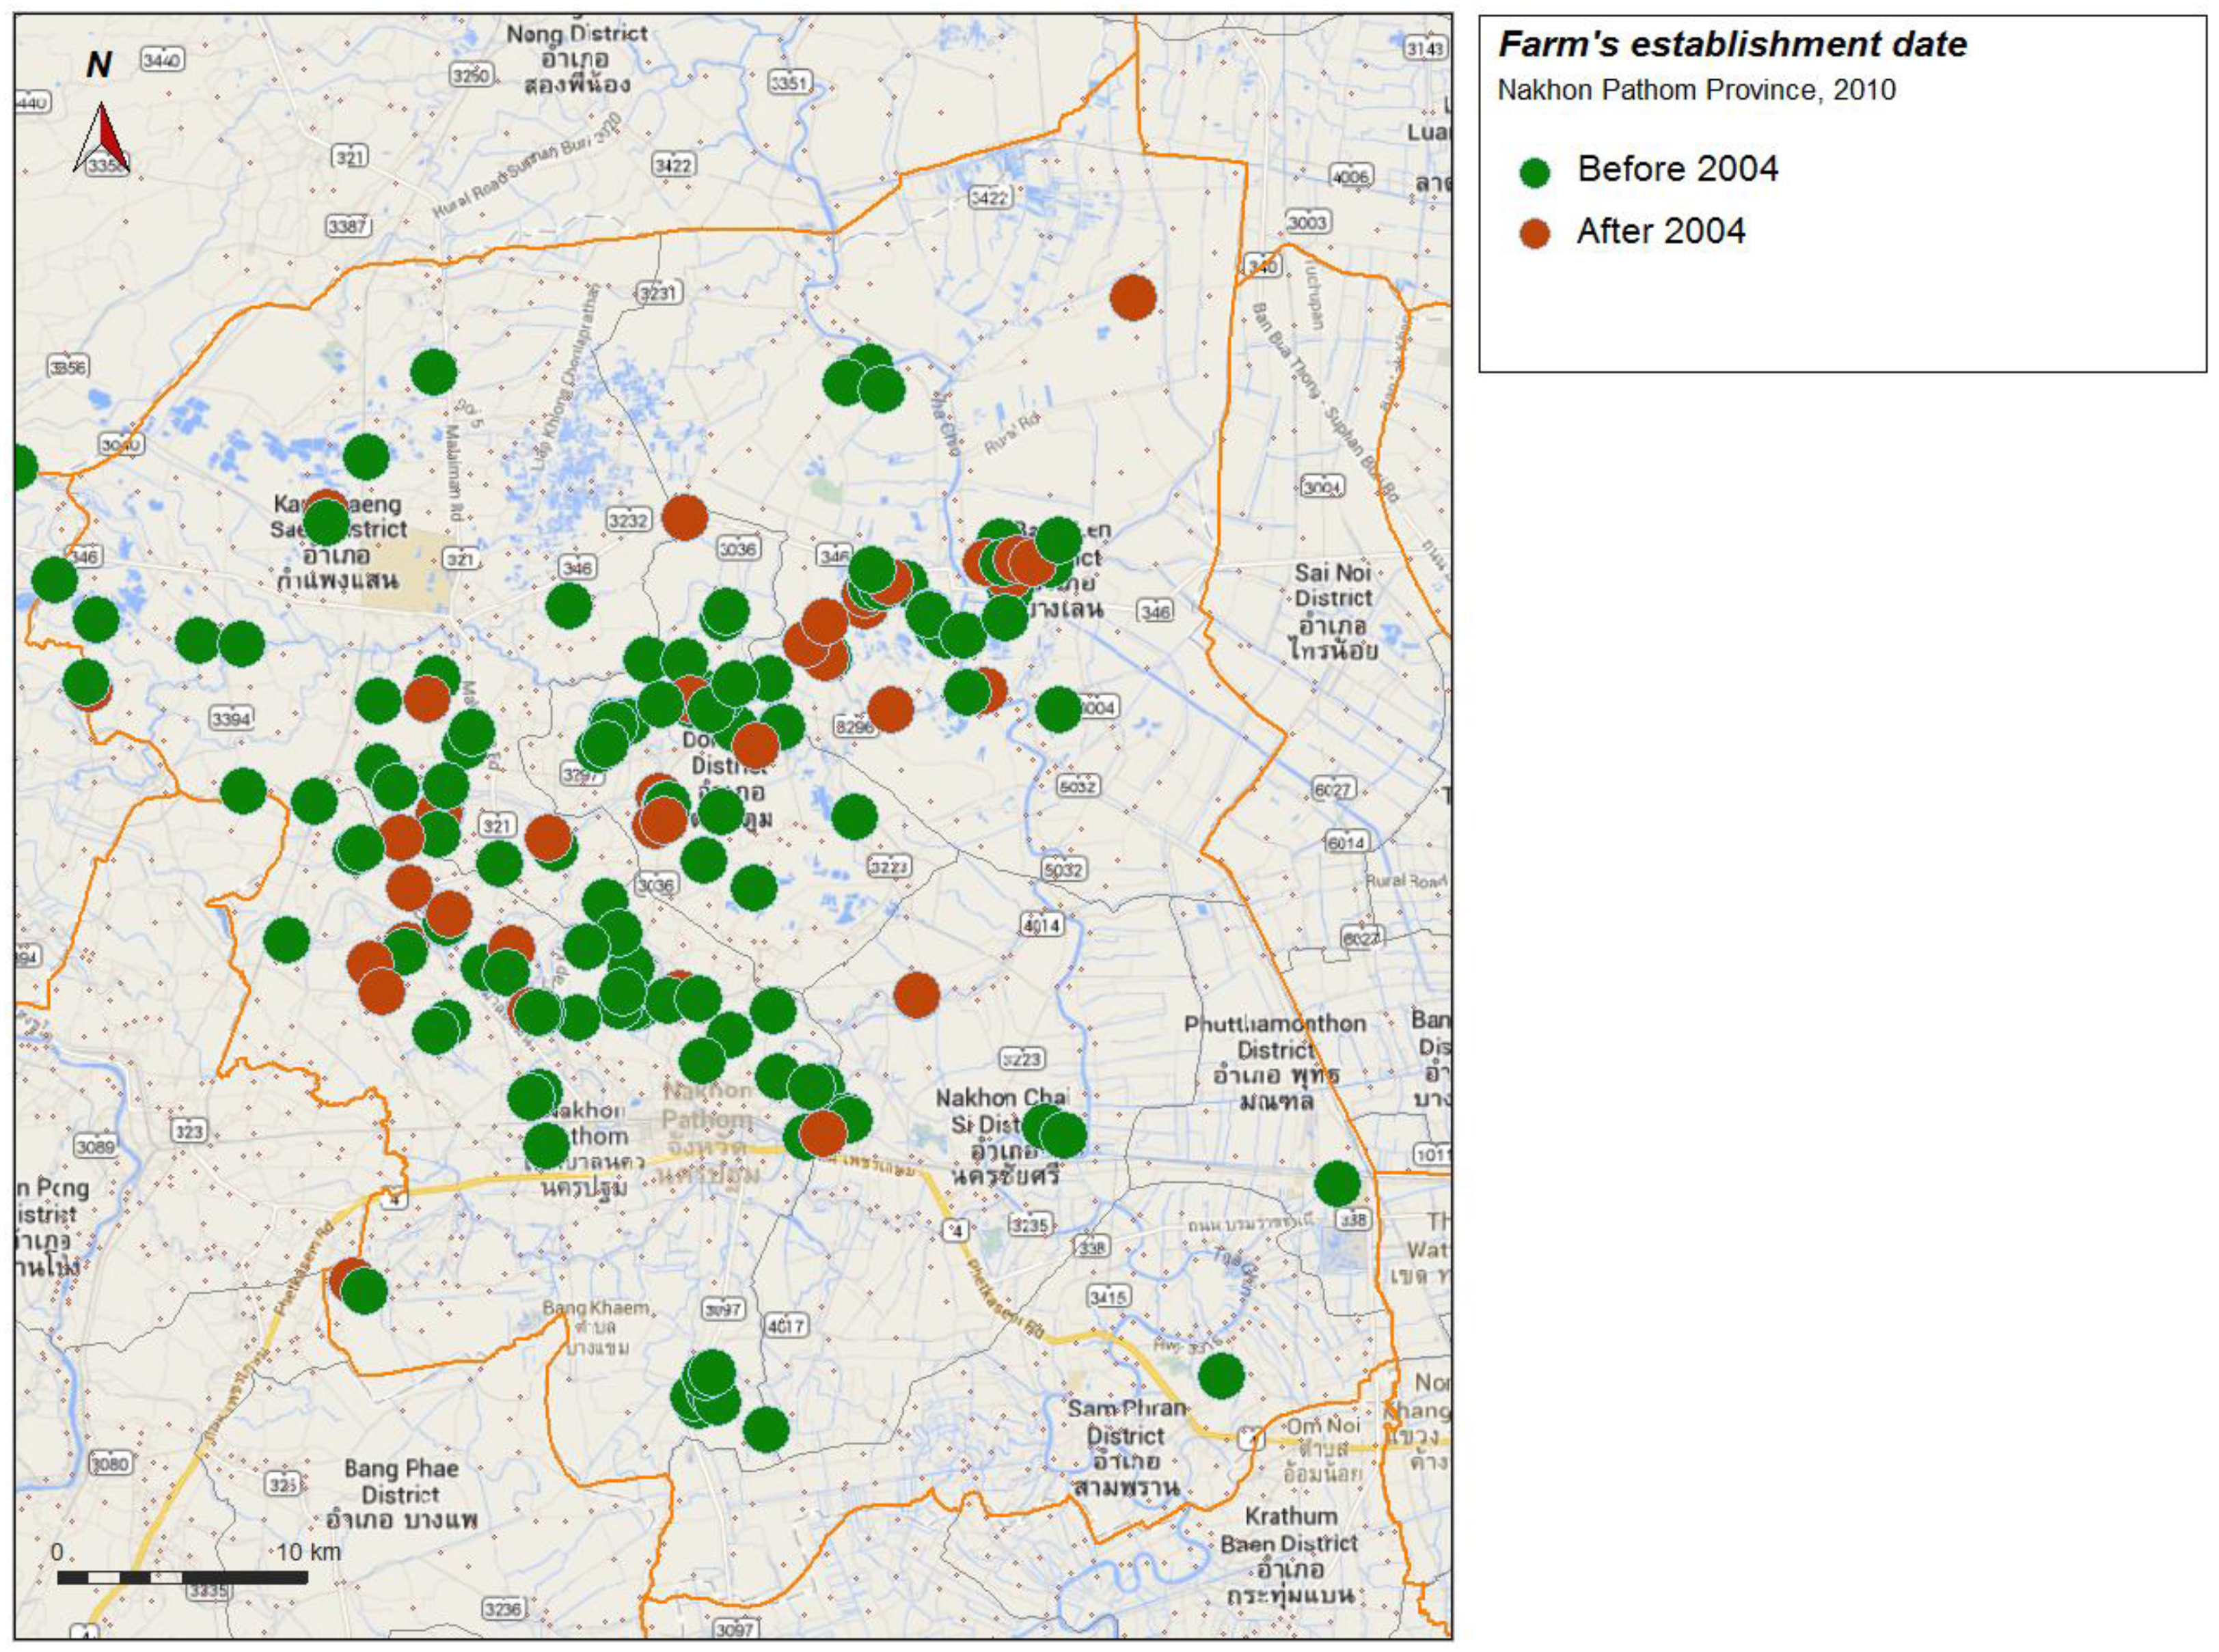Click the green Before 2004 legend dot
Screen dimensions: 2219x1652
[x=1534, y=172]
